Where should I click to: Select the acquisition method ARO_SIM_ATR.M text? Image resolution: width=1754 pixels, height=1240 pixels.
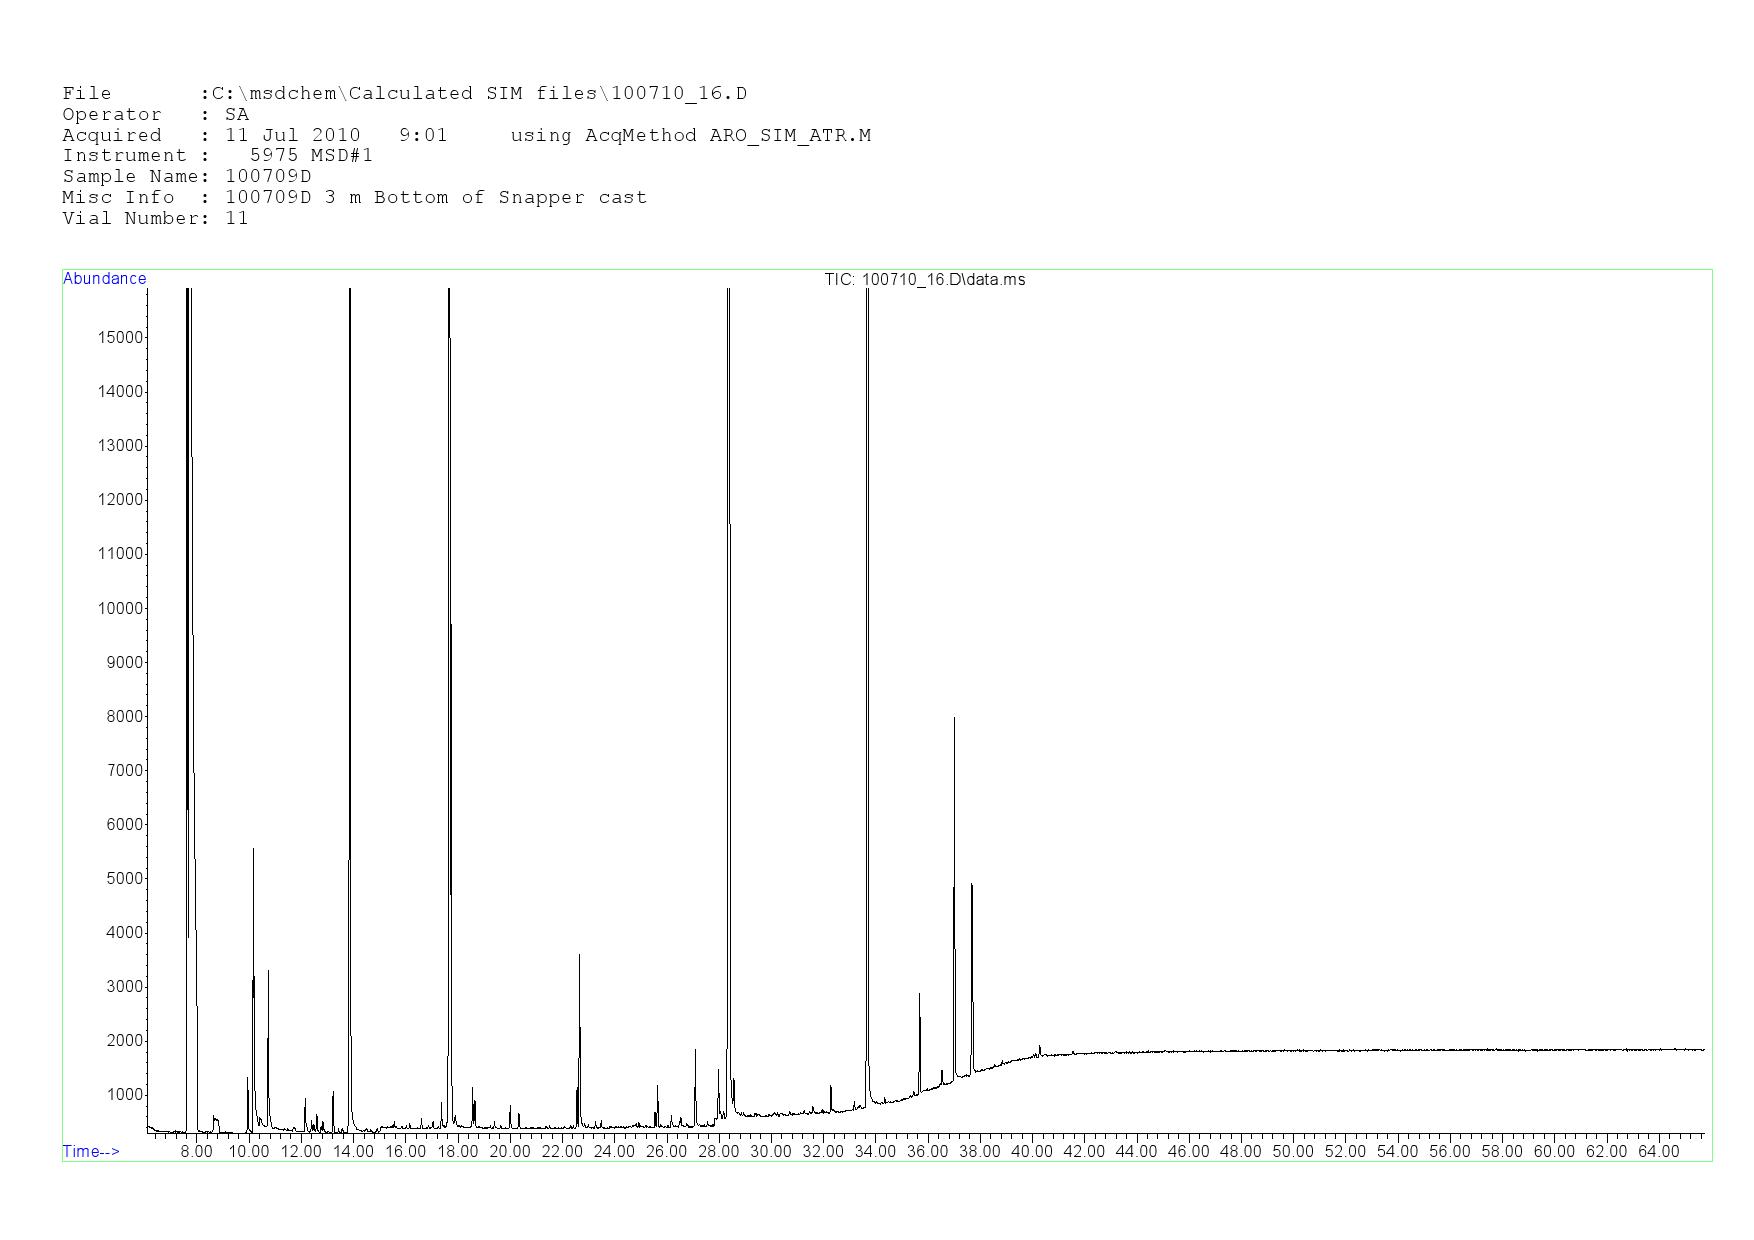tap(790, 135)
